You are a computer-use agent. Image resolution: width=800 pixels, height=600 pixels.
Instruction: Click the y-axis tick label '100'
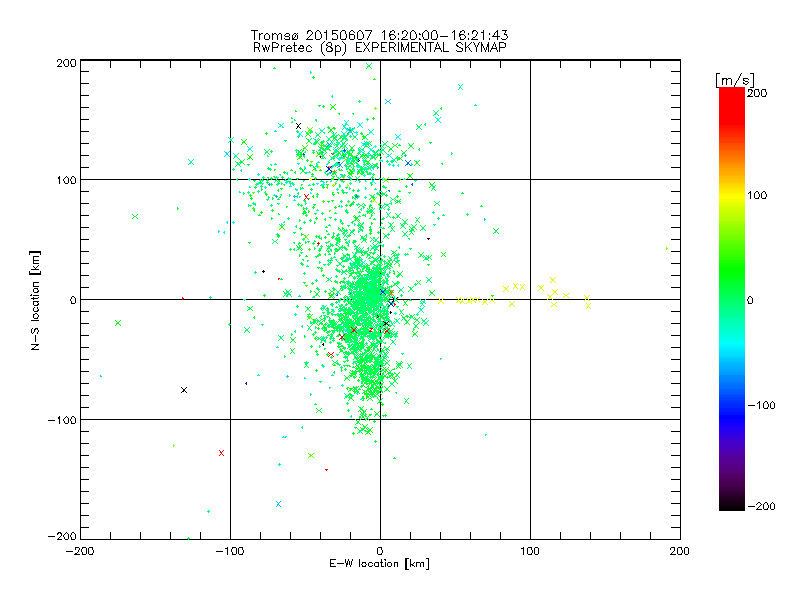coord(66,180)
